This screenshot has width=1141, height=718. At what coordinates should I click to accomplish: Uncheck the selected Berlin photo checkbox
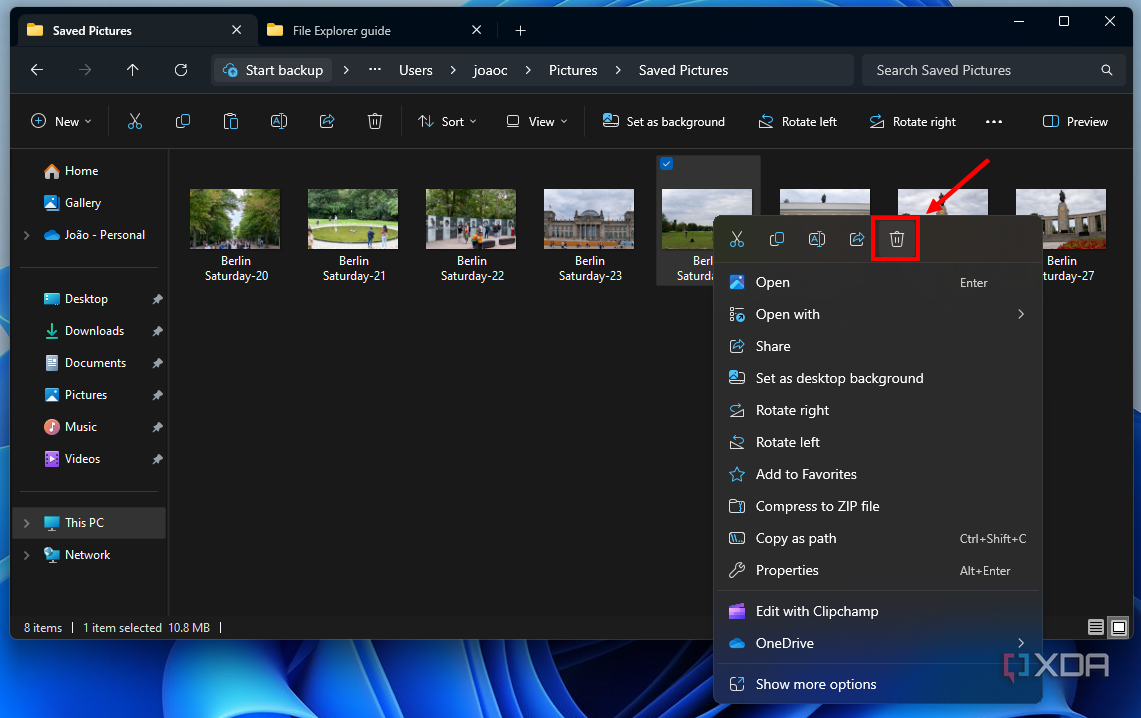click(x=666, y=163)
